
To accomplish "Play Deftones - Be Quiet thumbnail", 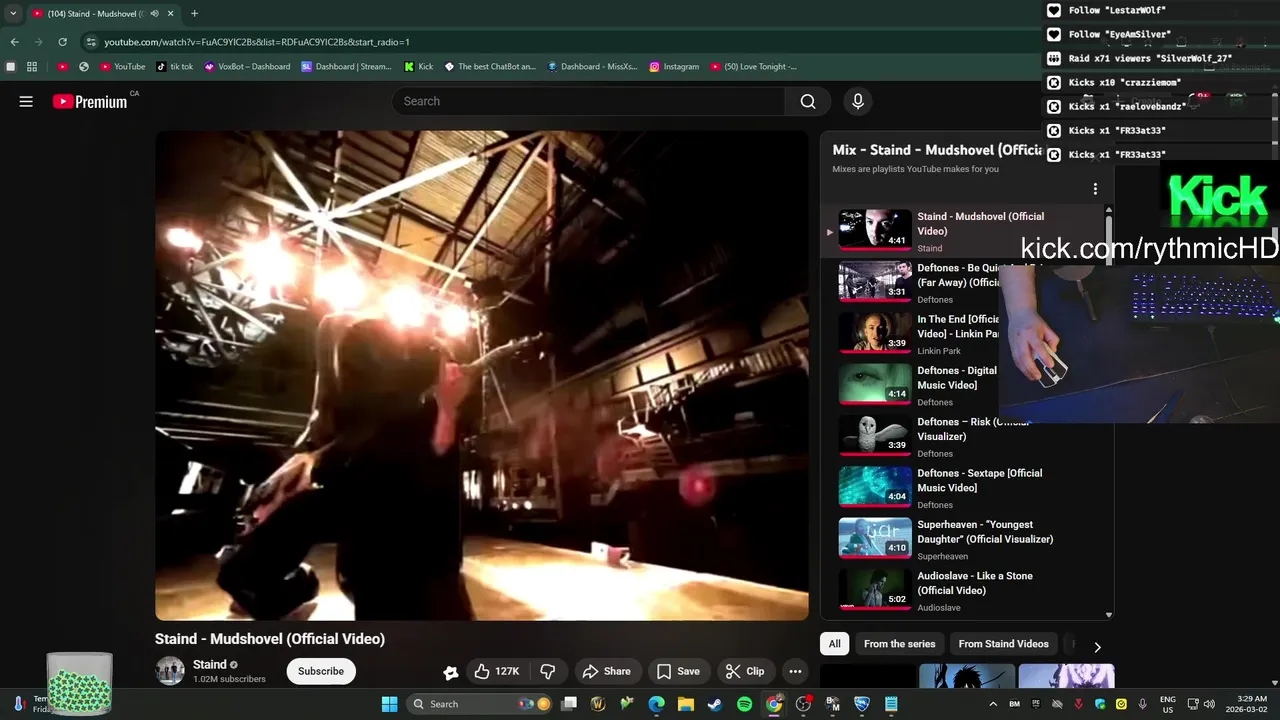I will click(x=875, y=281).
